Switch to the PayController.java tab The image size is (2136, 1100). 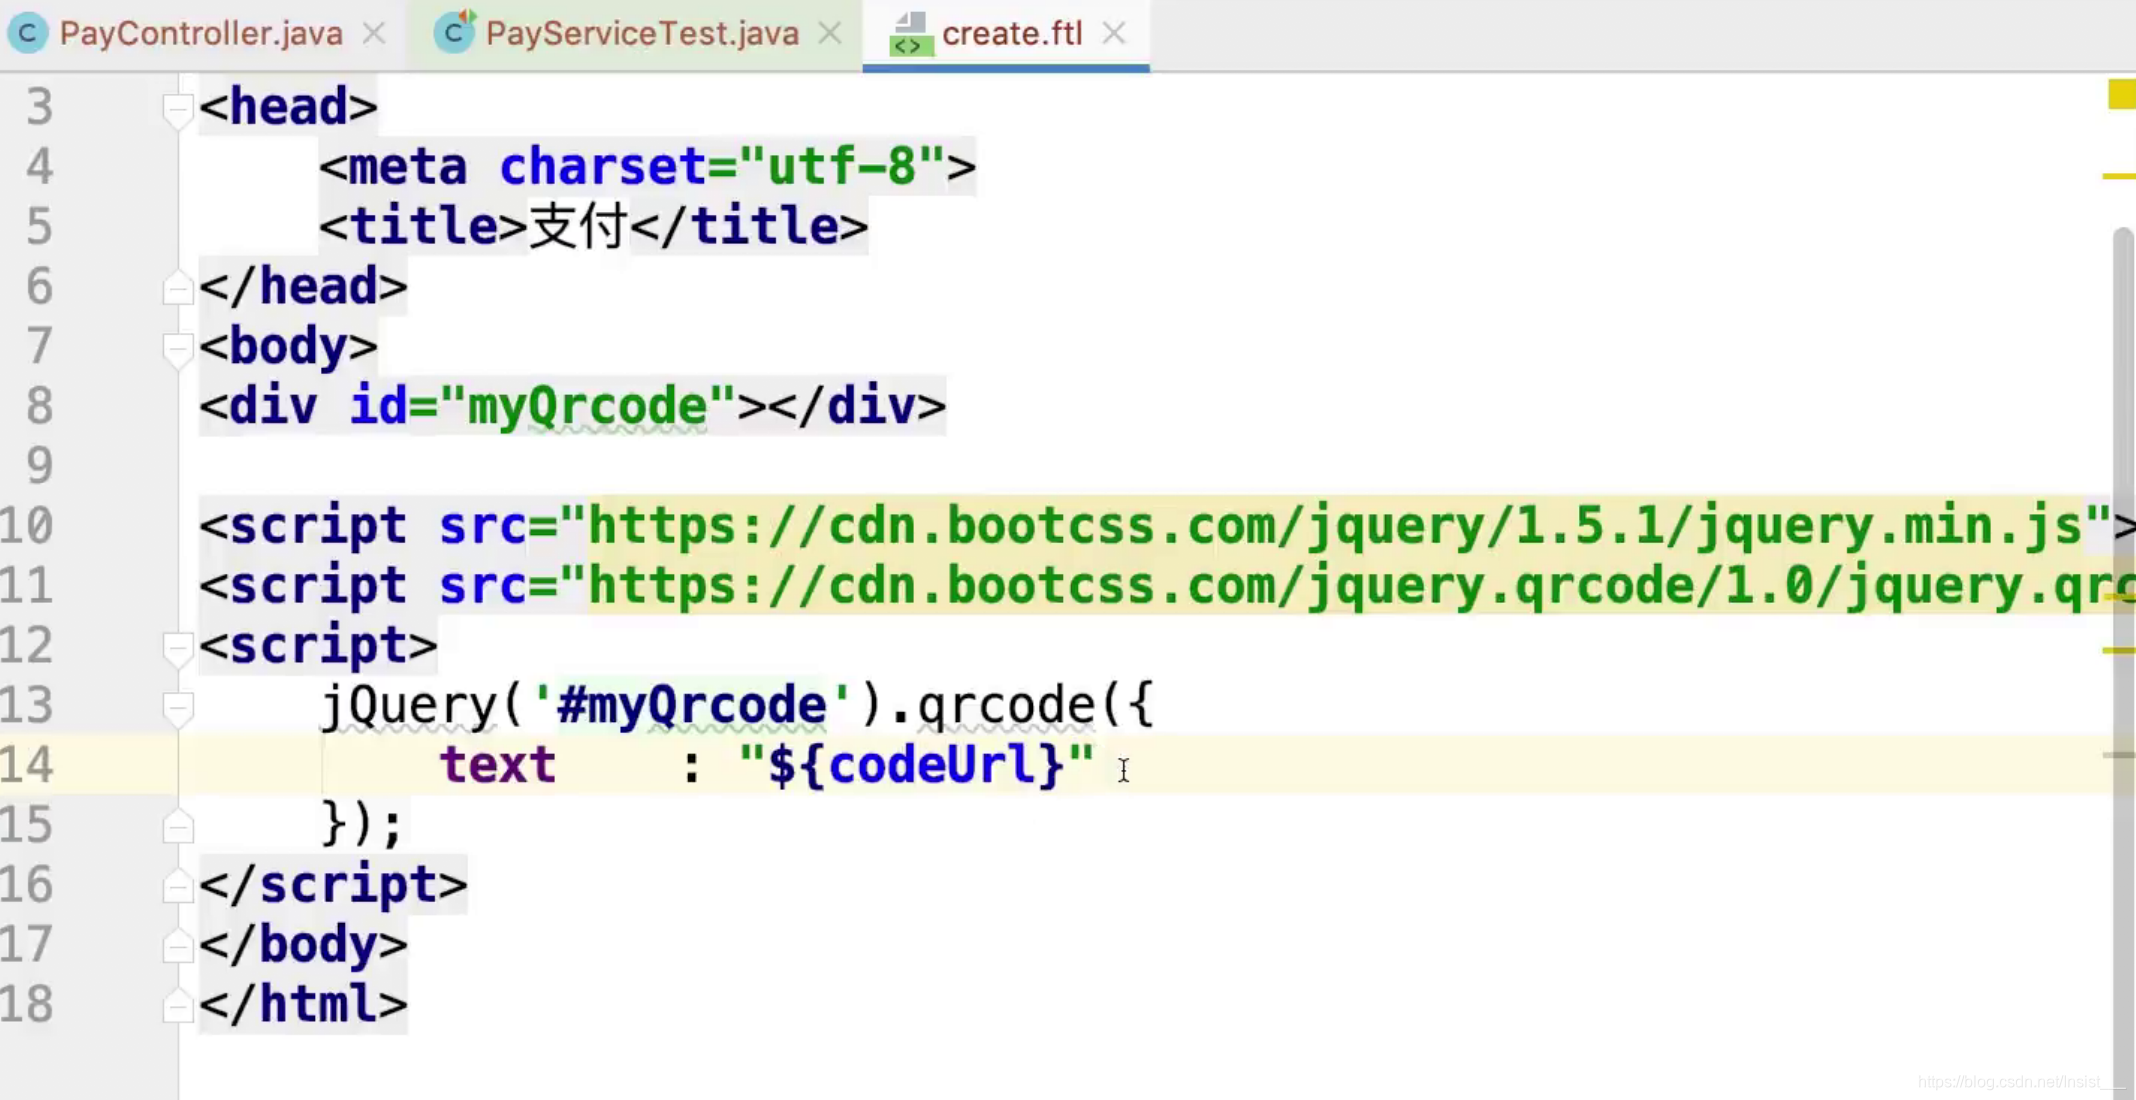pyautogui.click(x=201, y=34)
